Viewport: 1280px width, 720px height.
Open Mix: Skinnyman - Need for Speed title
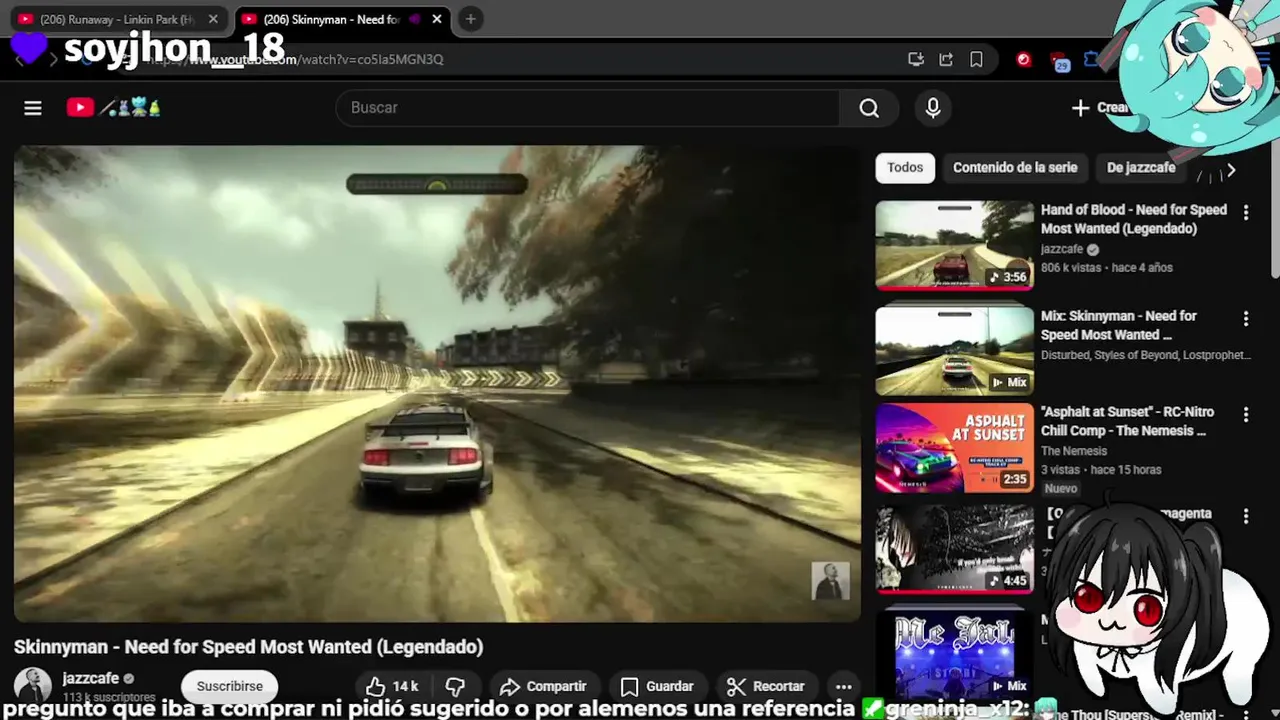click(1119, 325)
